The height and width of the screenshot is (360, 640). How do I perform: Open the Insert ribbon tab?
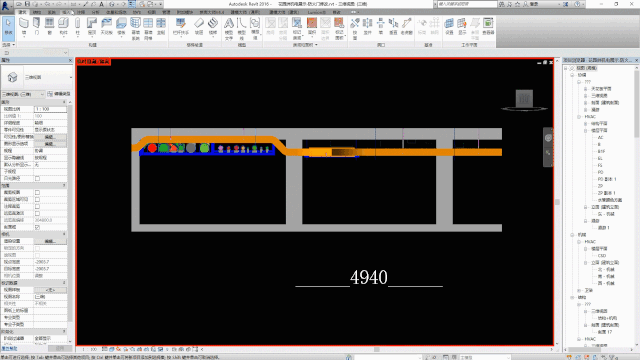[66, 12]
